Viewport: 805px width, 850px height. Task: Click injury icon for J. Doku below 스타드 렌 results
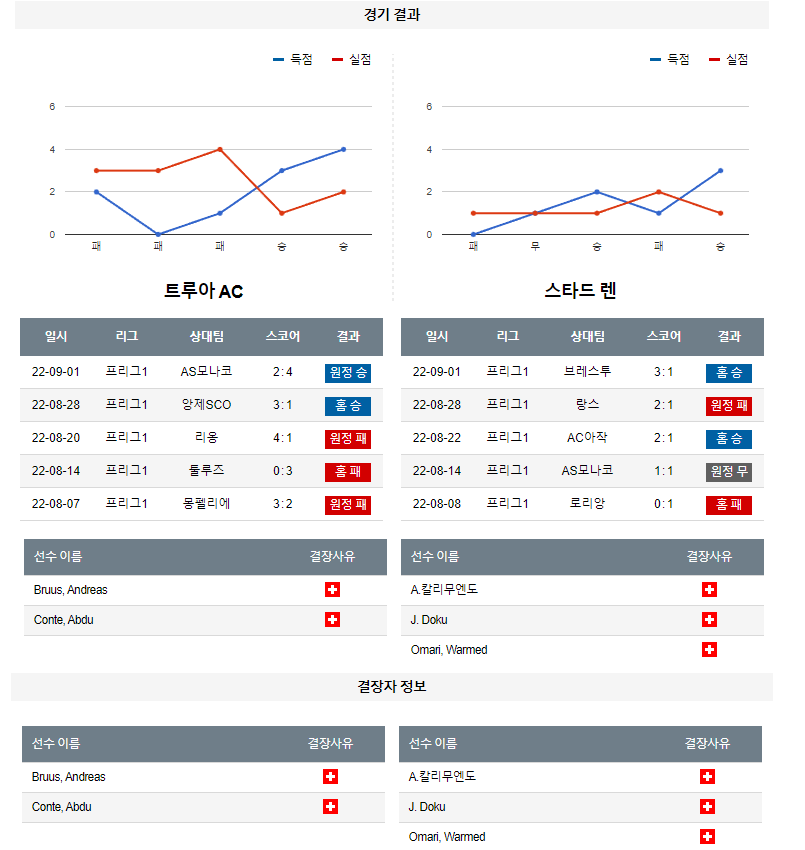tap(709, 619)
